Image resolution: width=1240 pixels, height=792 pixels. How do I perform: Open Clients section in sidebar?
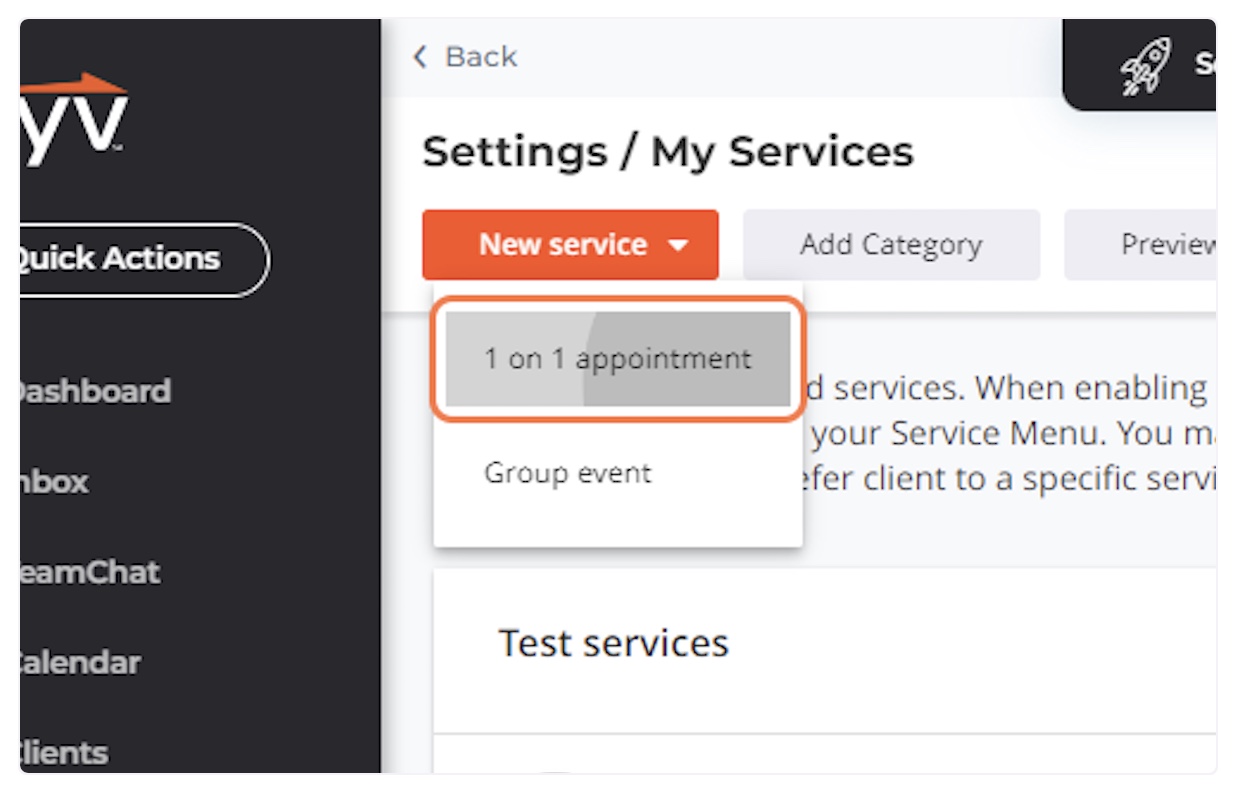(x=64, y=752)
